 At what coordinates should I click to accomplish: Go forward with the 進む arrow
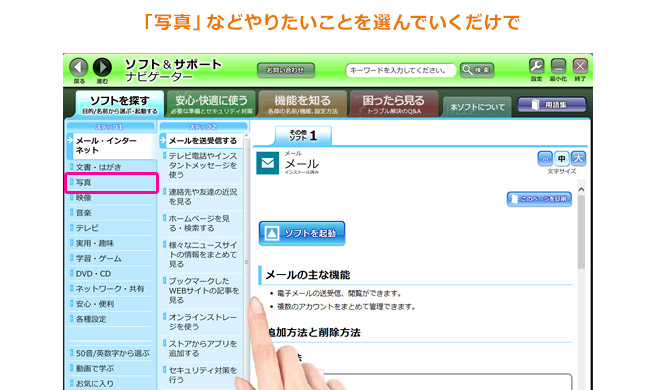coord(102,67)
